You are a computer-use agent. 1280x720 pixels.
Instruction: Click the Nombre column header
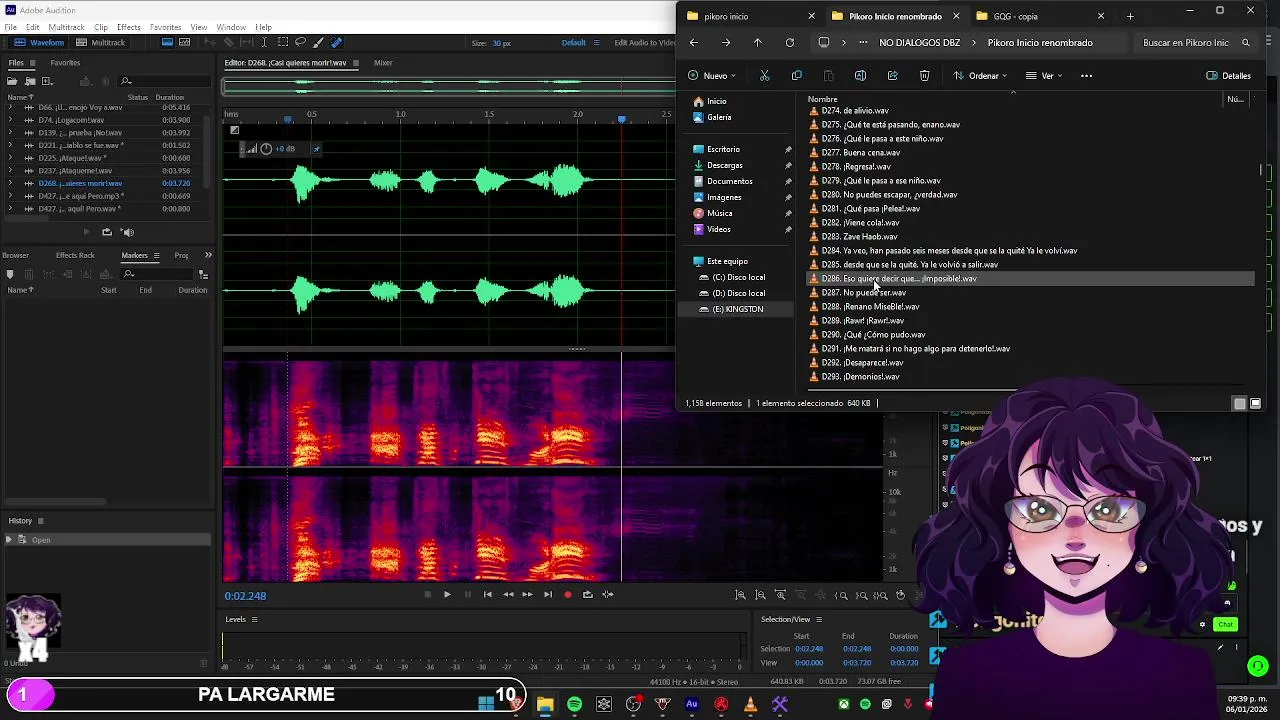pyautogui.click(x=823, y=99)
